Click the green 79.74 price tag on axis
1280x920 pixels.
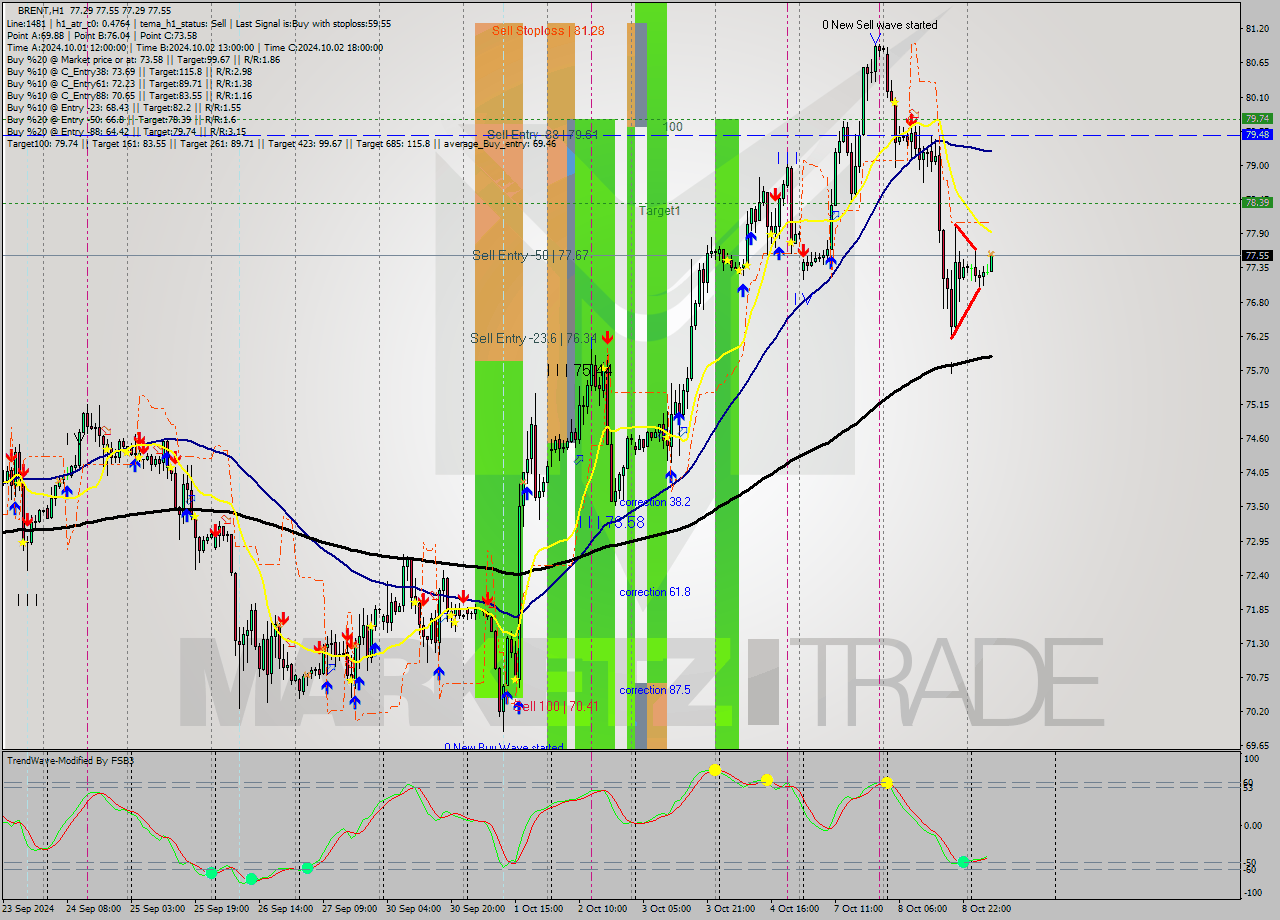[x=1257, y=118]
